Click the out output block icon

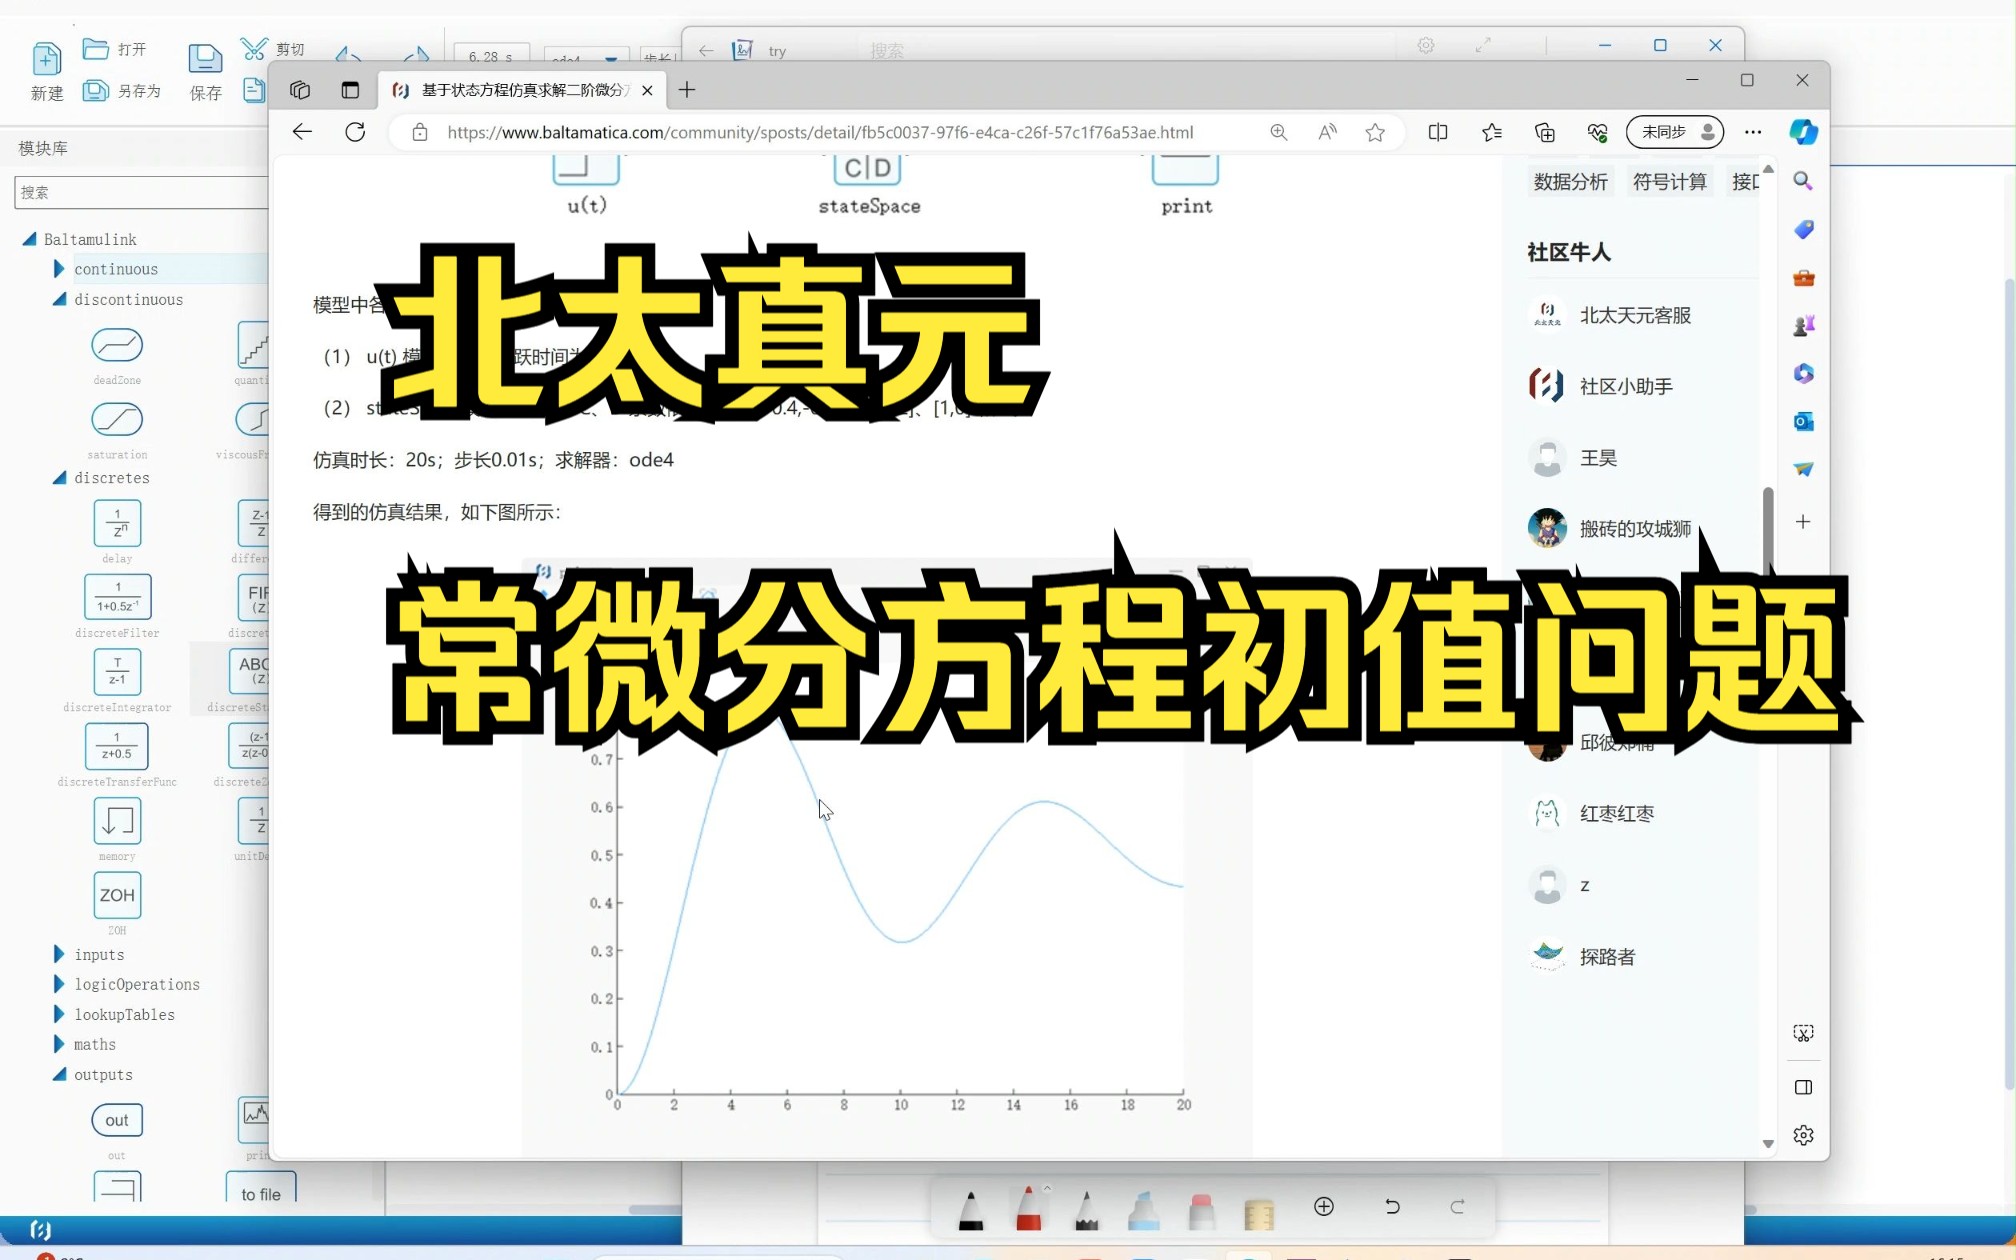116,1118
